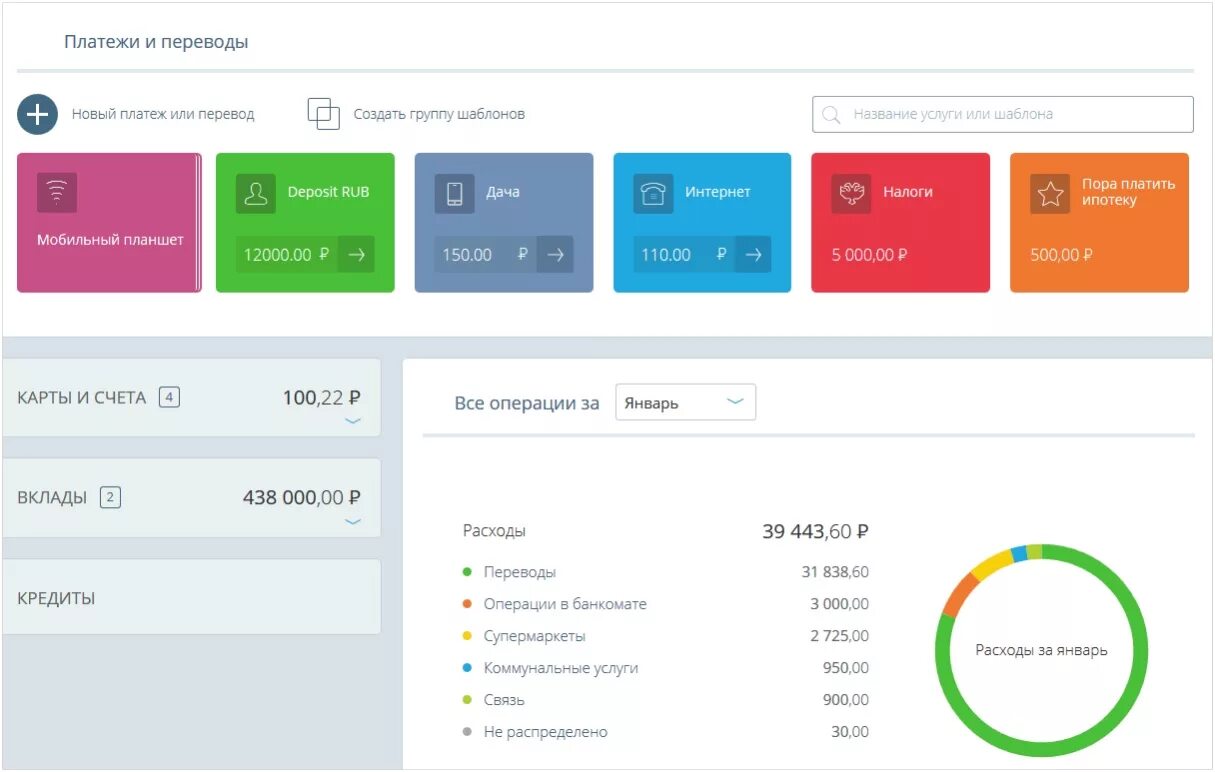Click the count badge 4 next to КАРТЫ И СЧЕТА

pos(169,397)
